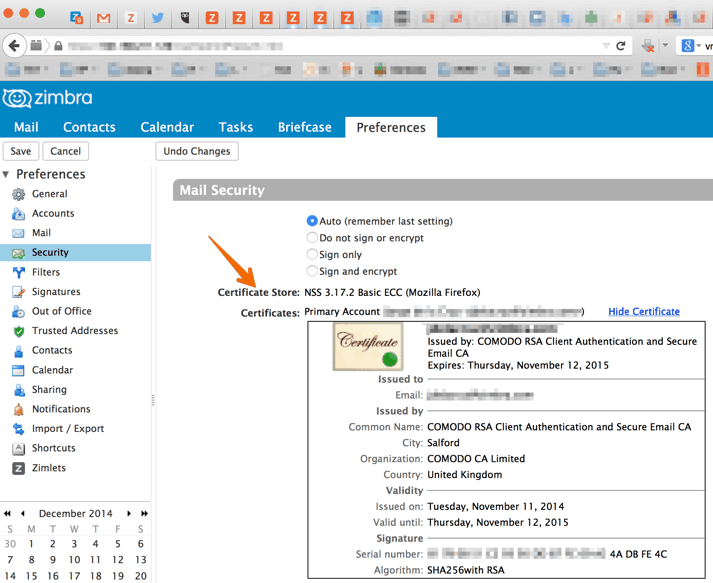Open the Twitter pinned tab
The width and height of the screenshot is (713, 583).
(158, 18)
